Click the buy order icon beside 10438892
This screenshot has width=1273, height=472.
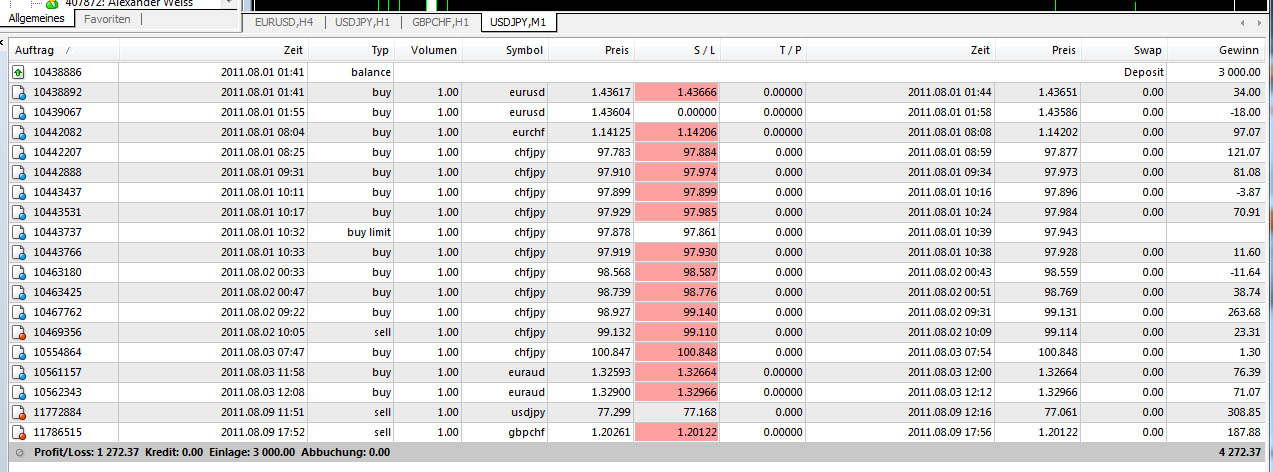coord(19,93)
